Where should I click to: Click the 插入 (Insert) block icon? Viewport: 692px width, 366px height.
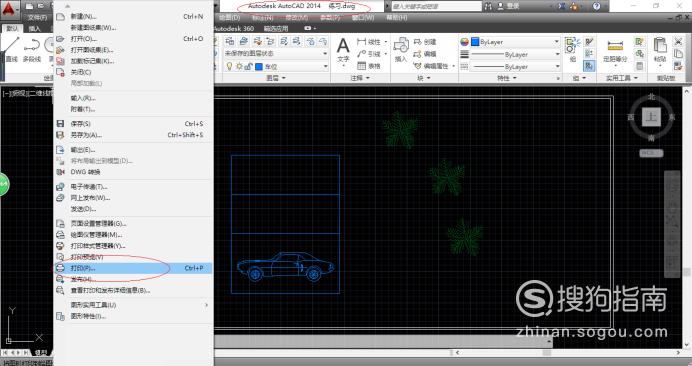[401, 50]
